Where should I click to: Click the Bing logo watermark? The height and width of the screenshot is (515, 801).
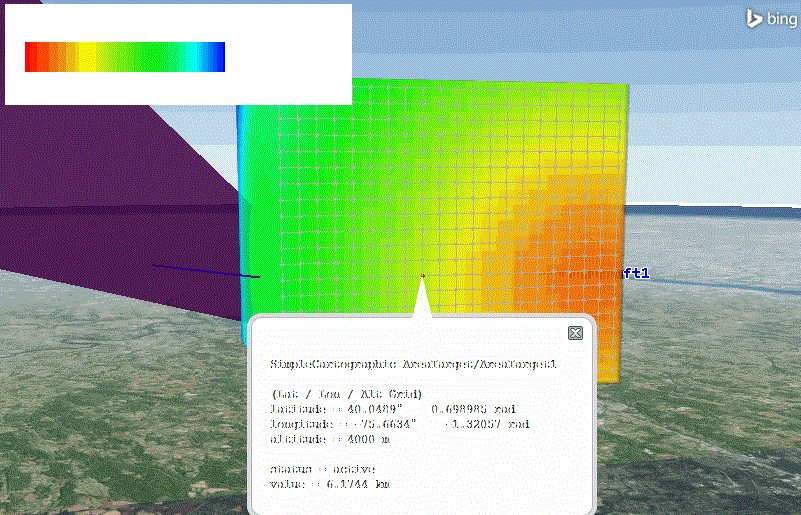coord(768,18)
